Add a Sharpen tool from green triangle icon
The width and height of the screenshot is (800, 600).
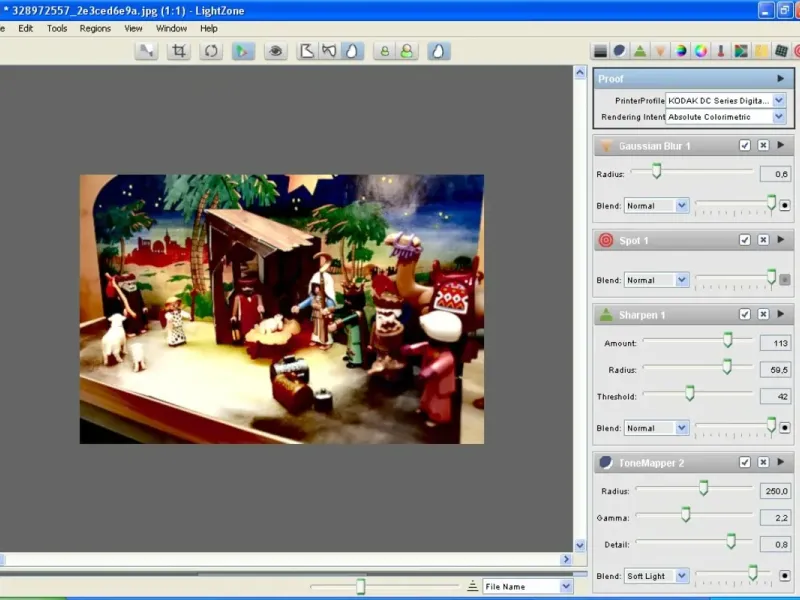coord(640,51)
